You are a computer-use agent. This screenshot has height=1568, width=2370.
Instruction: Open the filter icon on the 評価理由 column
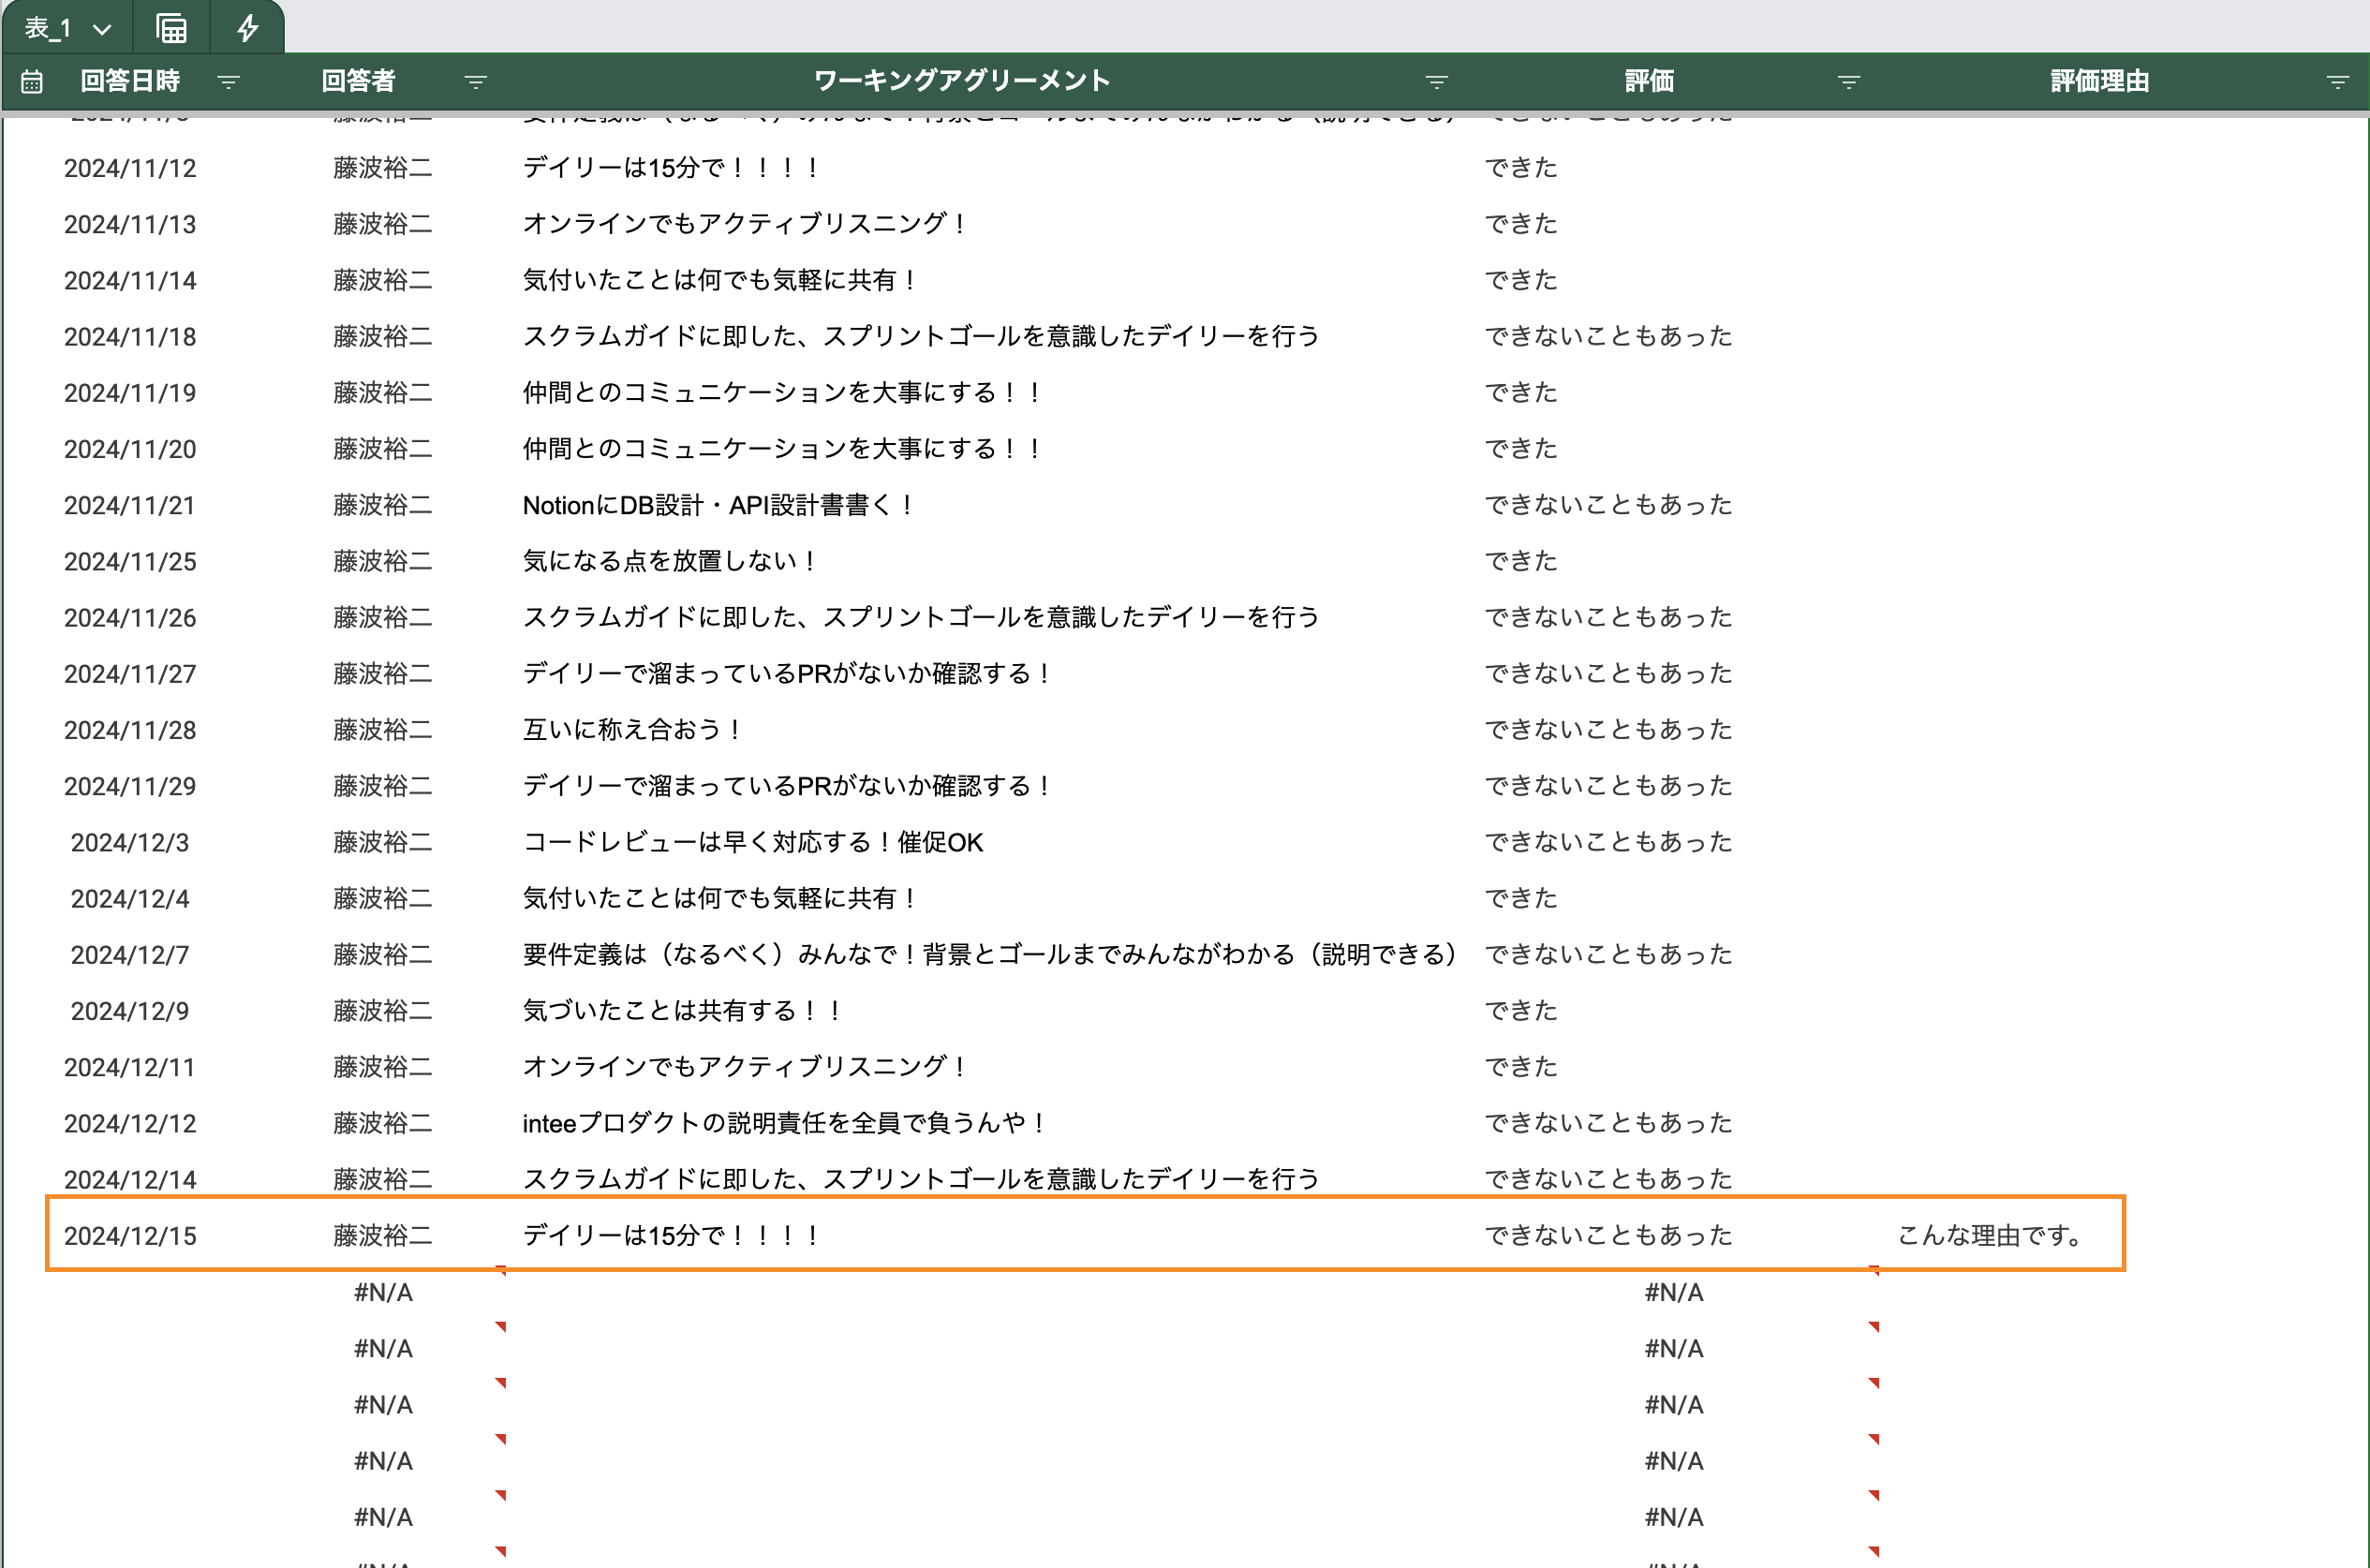point(2337,82)
